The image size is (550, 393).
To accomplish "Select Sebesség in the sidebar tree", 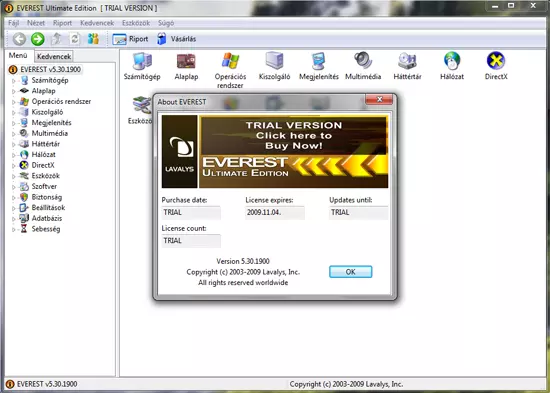I will point(46,229).
